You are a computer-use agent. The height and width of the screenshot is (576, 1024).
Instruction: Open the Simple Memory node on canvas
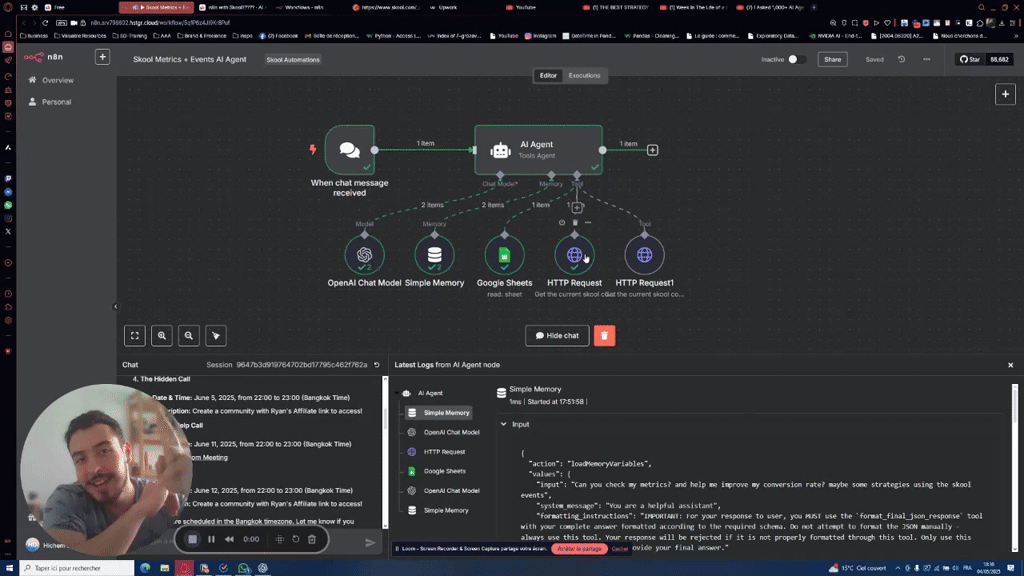coord(434,255)
